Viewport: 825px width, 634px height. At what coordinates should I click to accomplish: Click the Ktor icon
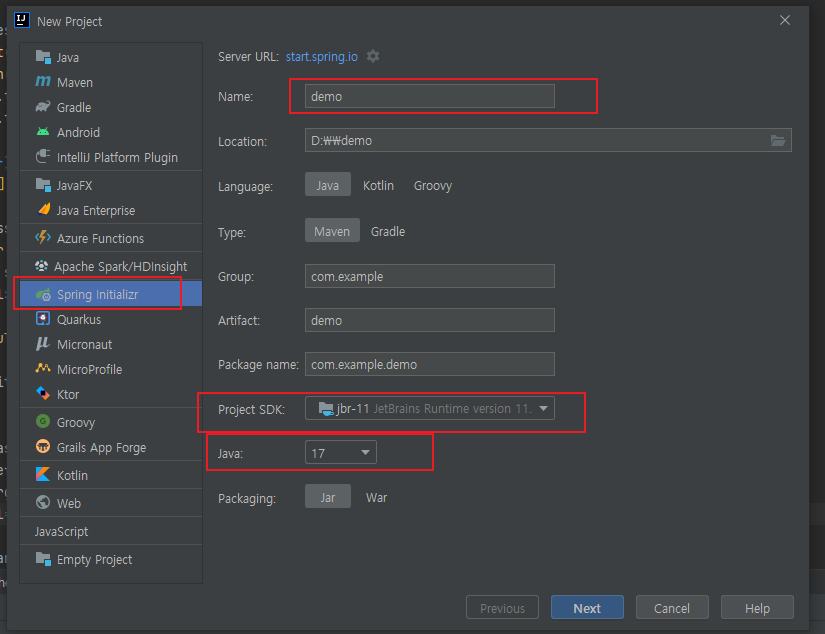point(43,393)
